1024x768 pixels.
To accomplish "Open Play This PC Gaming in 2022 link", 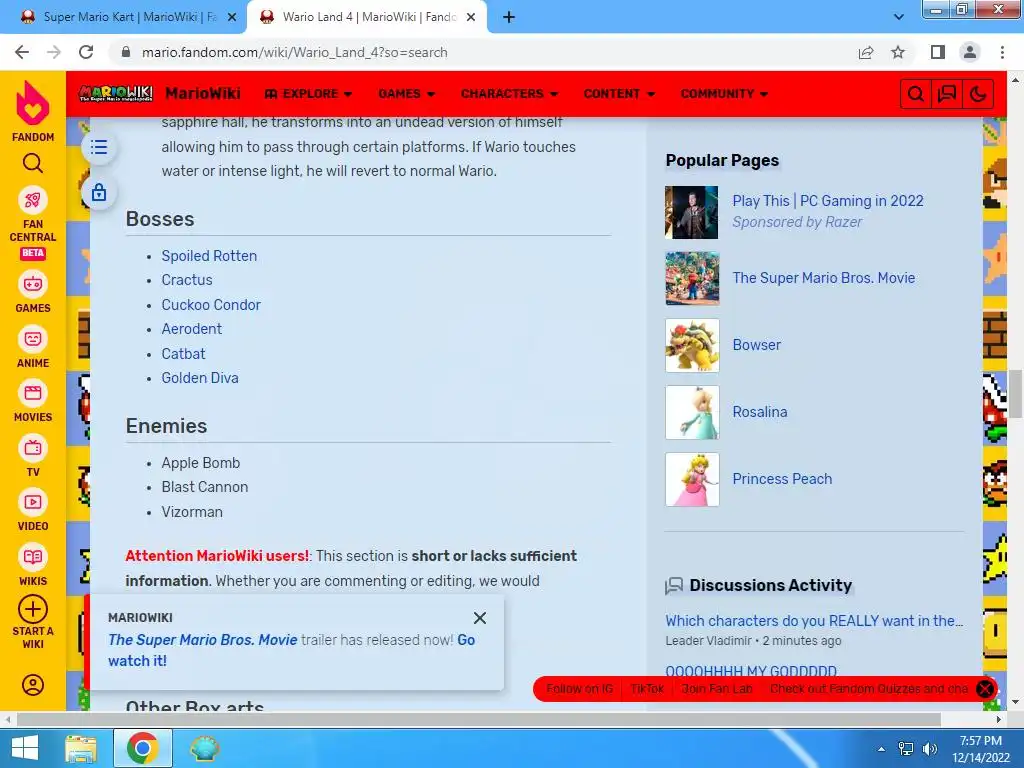I will (x=827, y=201).
